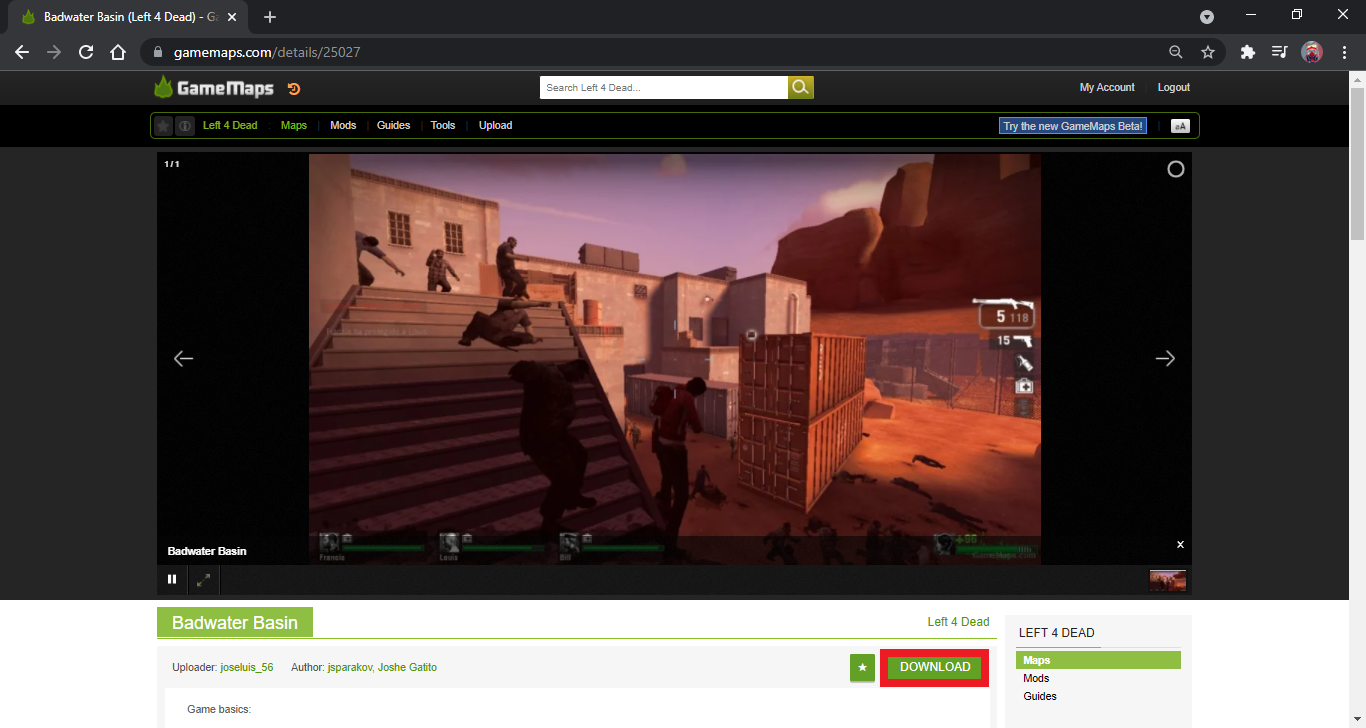Viewport: 1366px width, 728px height.
Task: Click the green search magnifier button
Action: click(801, 88)
